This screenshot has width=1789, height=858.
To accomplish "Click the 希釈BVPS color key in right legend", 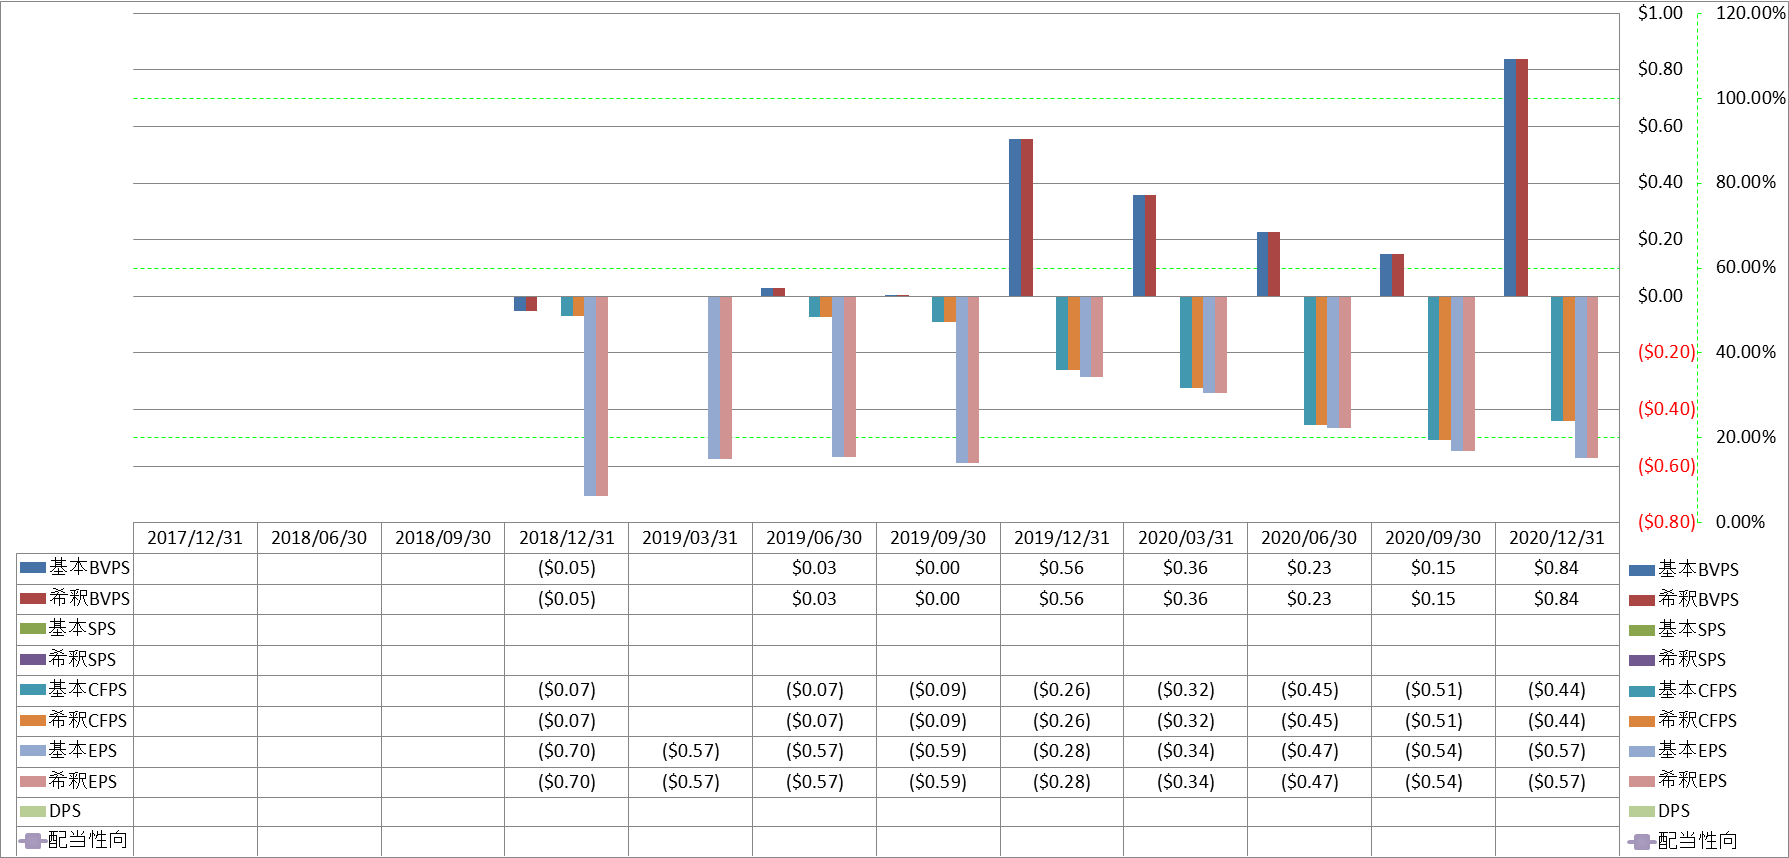I will click(1641, 600).
